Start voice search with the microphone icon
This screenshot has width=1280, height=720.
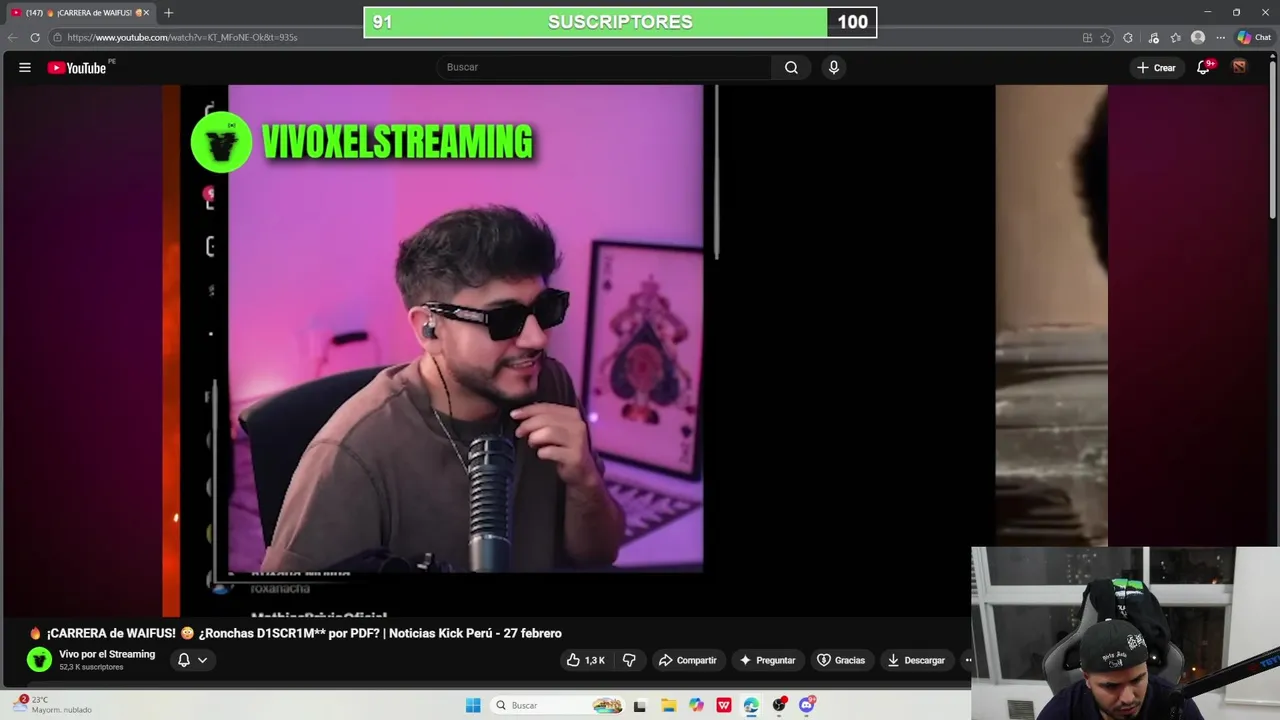[x=834, y=67]
